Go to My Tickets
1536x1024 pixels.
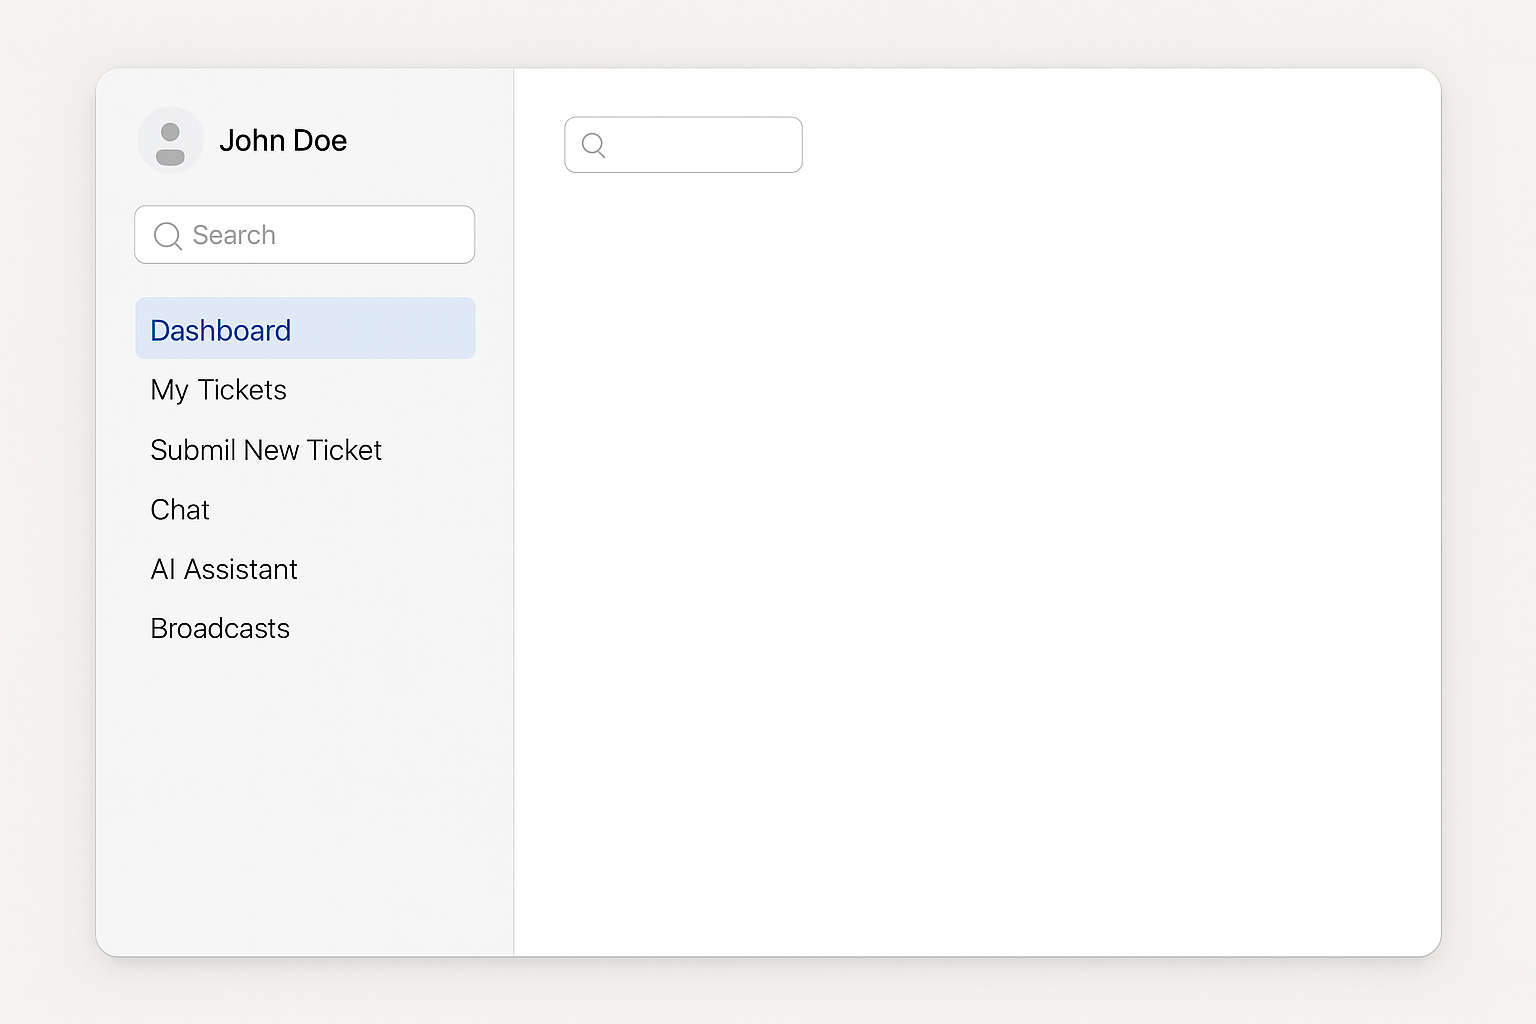coord(218,390)
